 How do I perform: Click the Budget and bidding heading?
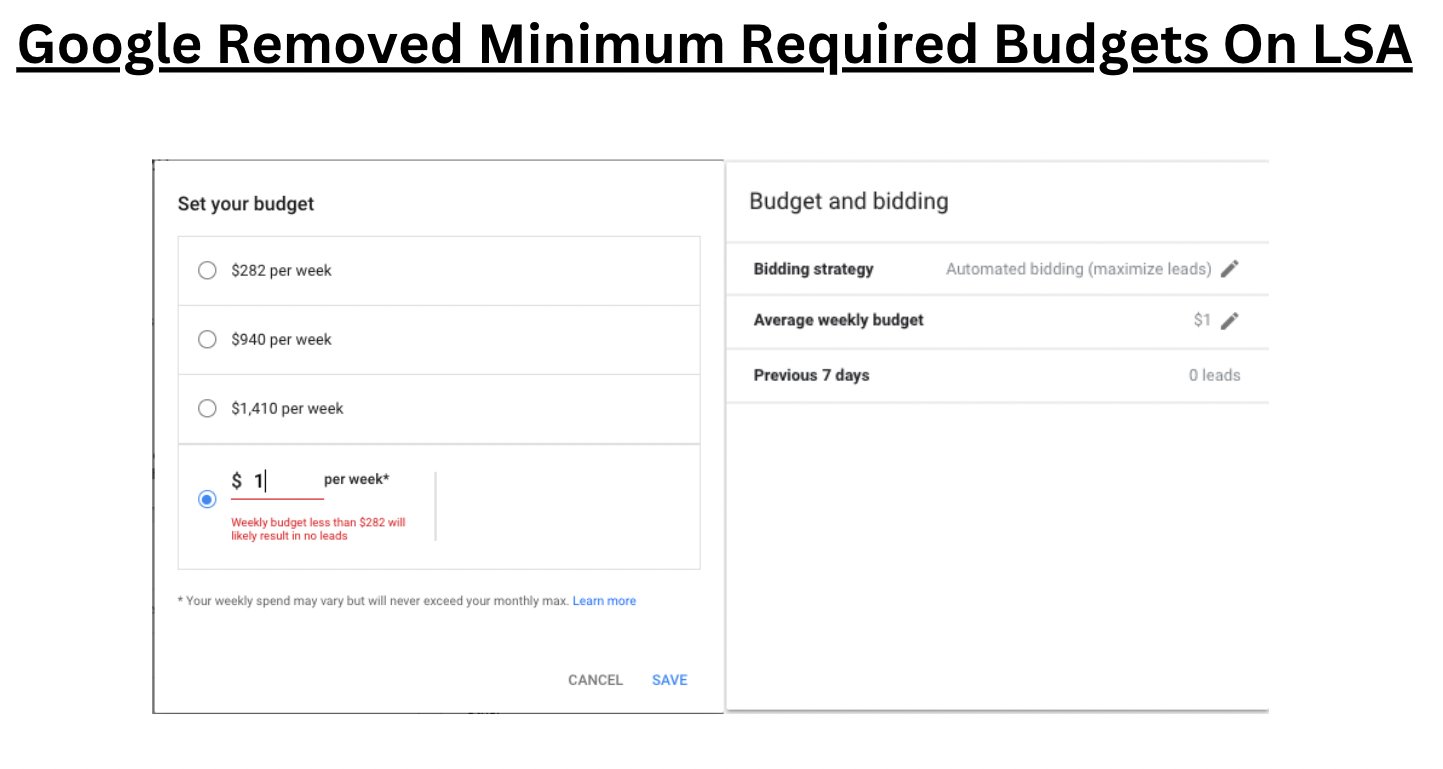pyautogui.click(x=848, y=200)
